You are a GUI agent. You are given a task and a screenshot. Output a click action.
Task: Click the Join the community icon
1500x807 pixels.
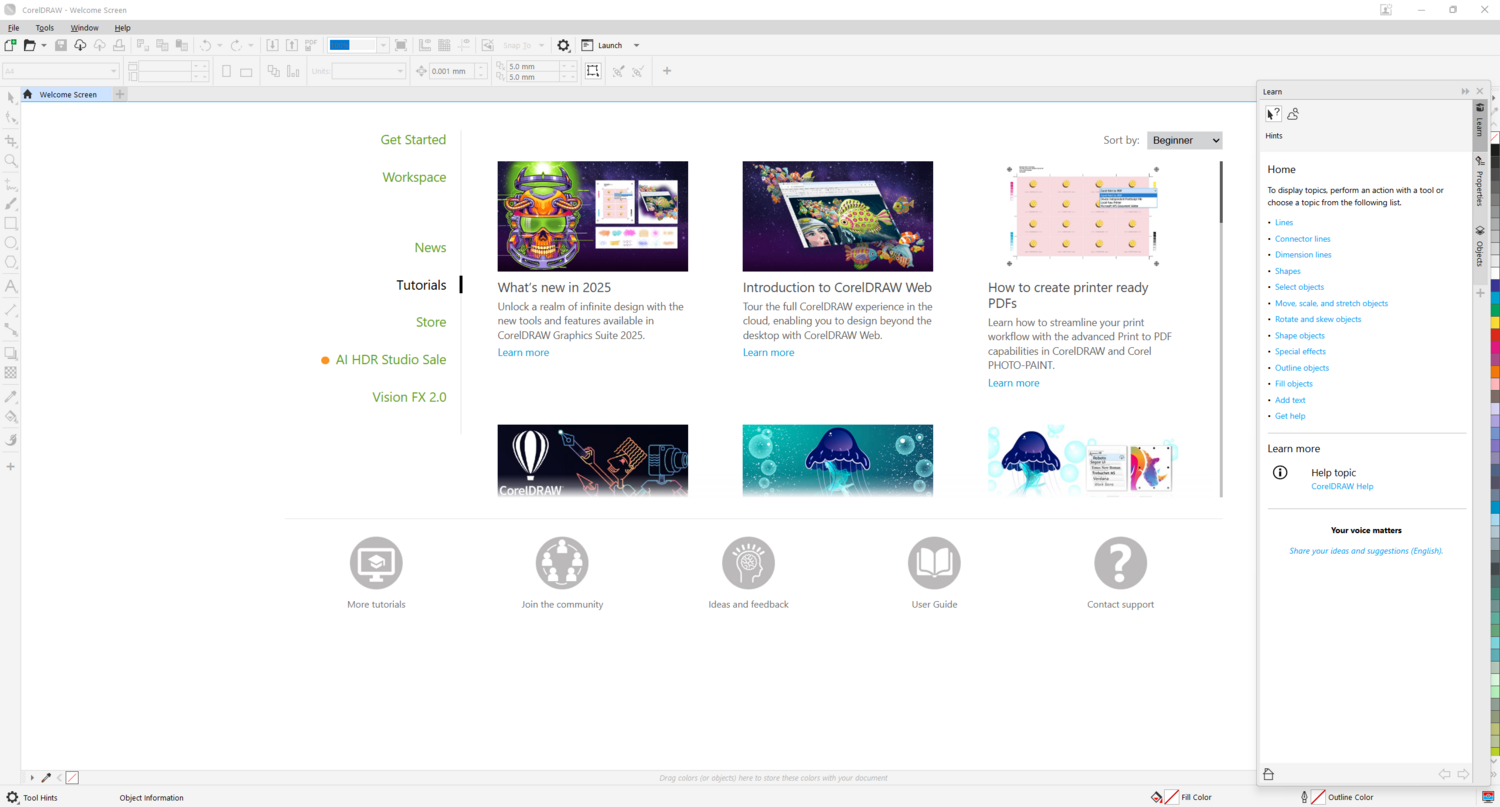(x=562, y=563)
